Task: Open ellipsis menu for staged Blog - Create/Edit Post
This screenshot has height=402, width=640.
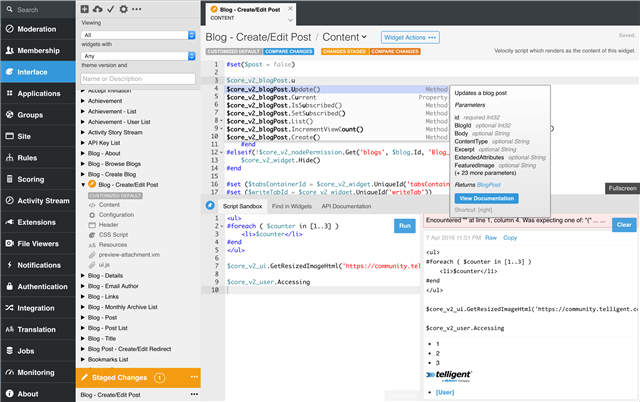Action: tap(194, 394)
